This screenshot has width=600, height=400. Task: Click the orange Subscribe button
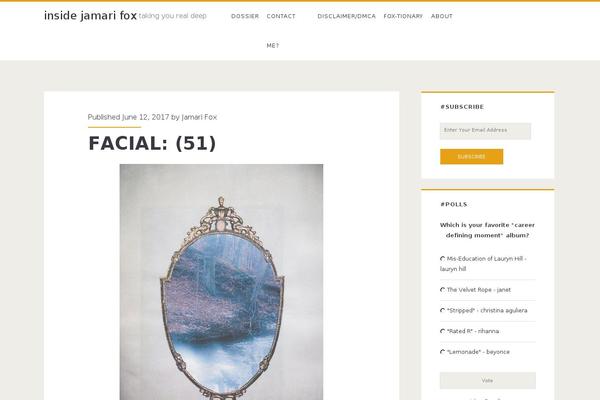click(471, 157)
